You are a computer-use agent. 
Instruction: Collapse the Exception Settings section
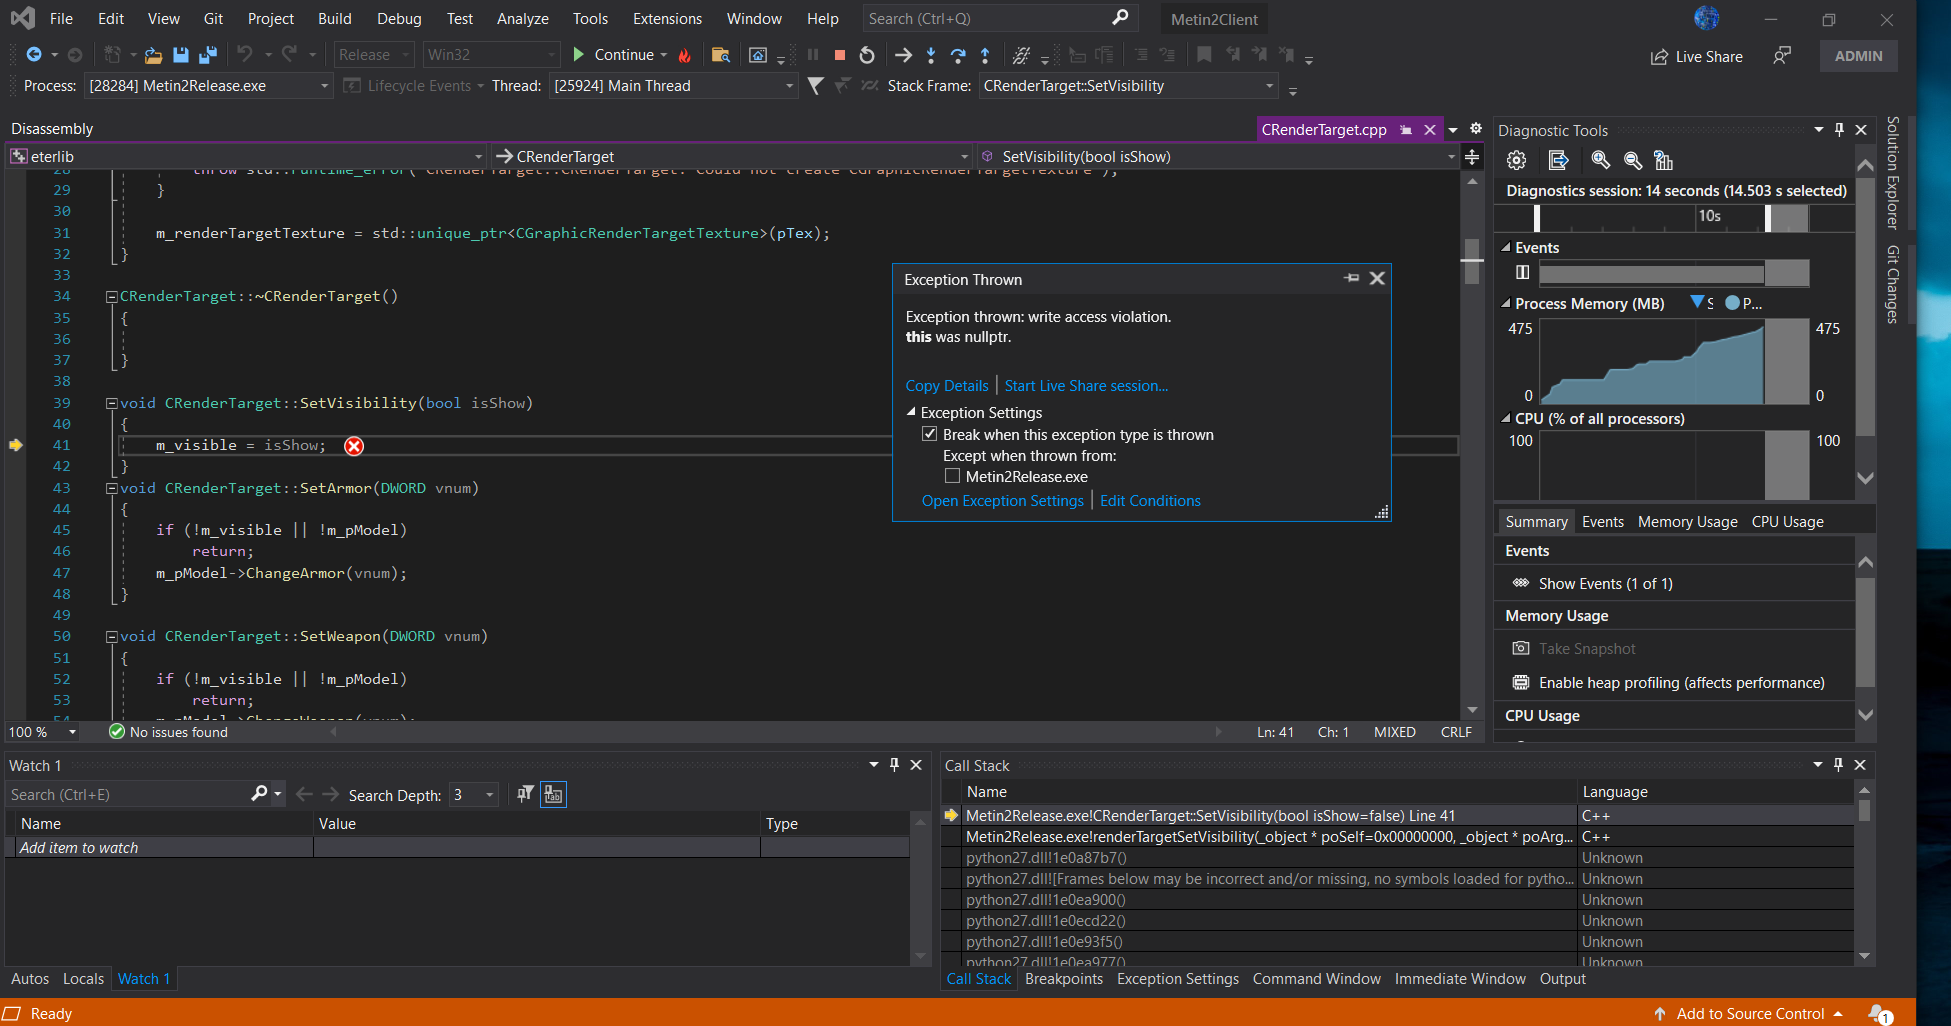[911, 412]
